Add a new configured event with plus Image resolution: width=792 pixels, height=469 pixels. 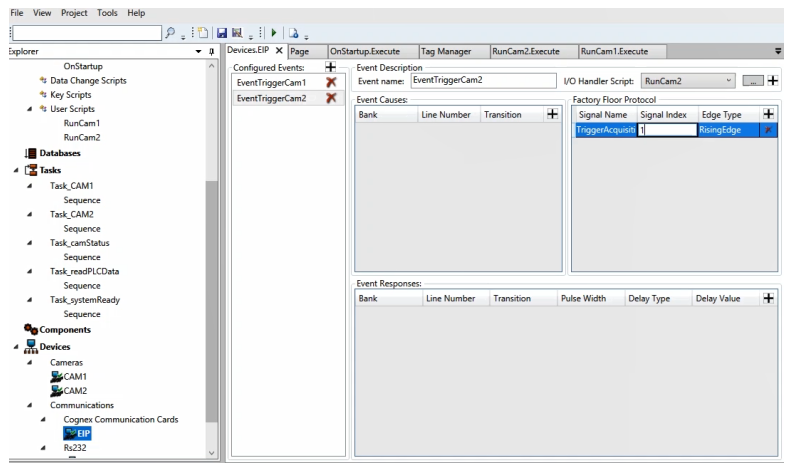coord(333,66)
